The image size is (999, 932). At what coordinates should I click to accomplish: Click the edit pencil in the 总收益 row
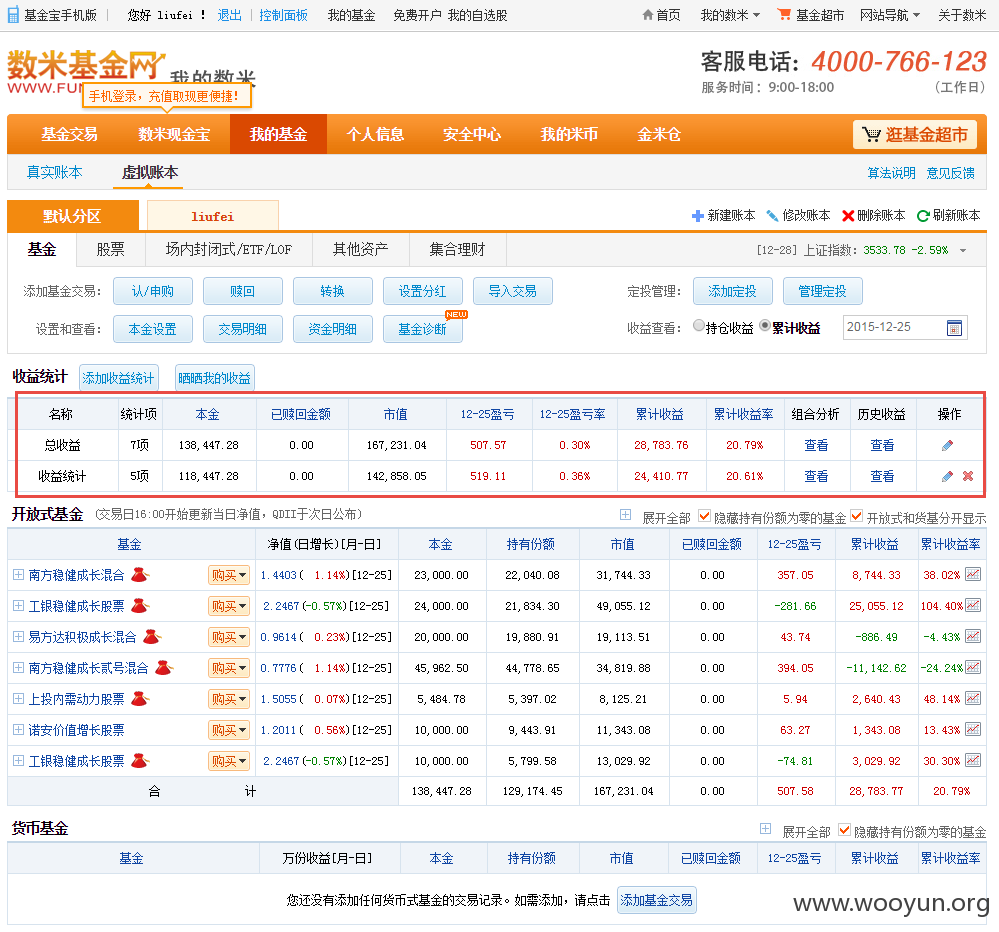(947, 445)
